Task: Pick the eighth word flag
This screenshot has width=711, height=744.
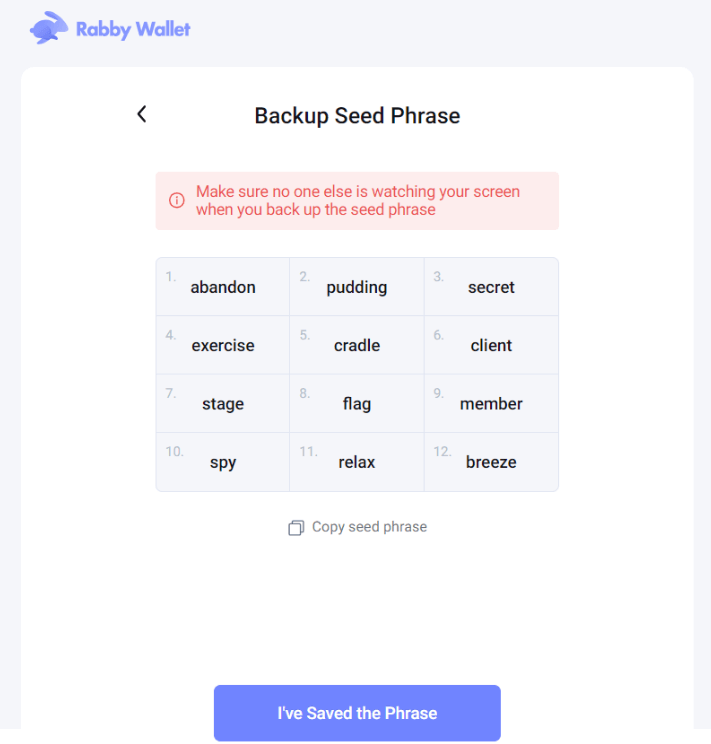Action: click(357, 404)
